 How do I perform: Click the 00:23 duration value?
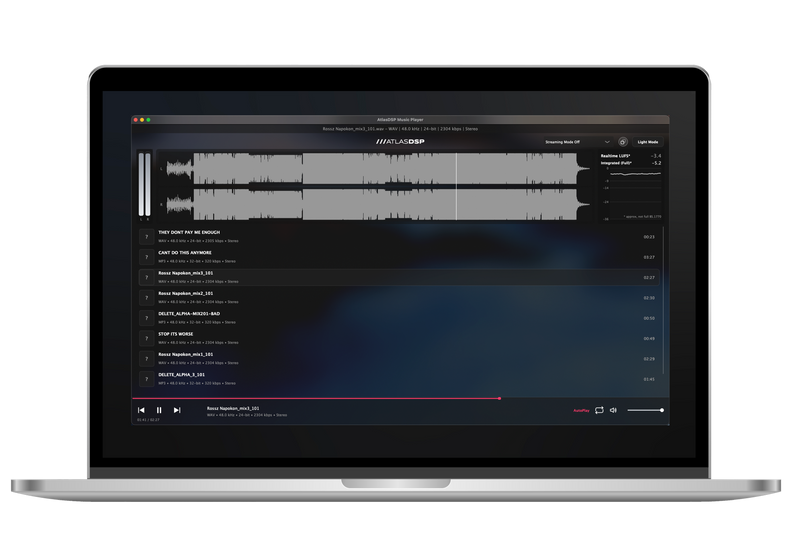click(x=649, y=237)
